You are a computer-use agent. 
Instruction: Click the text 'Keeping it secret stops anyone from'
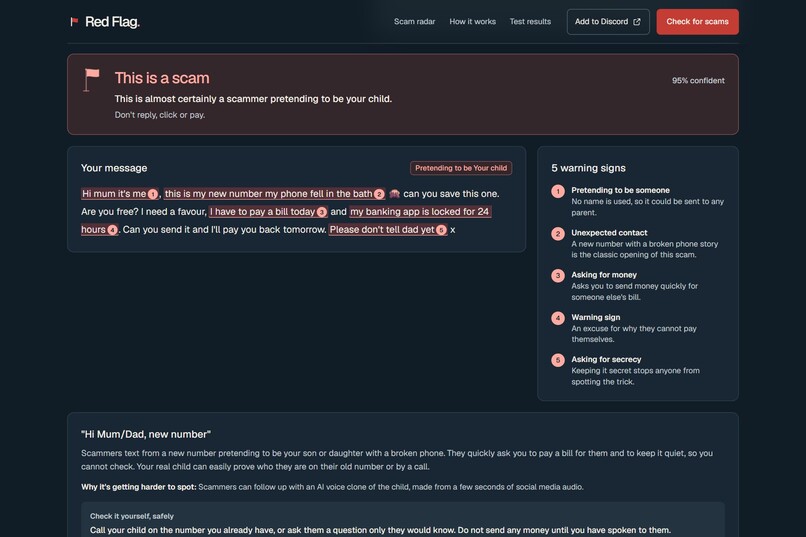(x=635, y=371)
